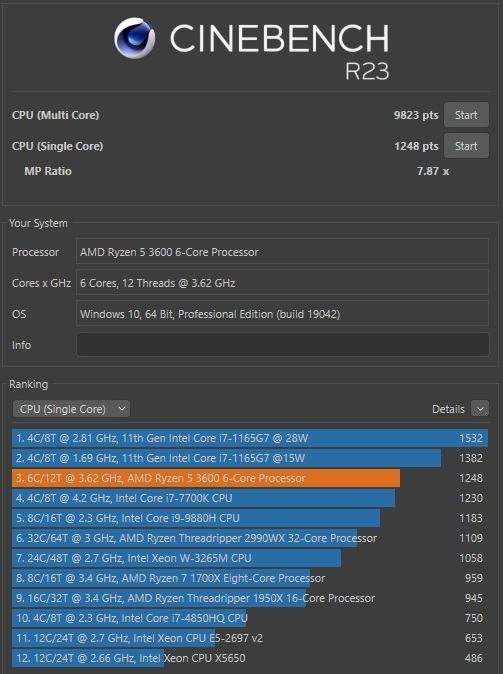Choose the Intel Core i7-7700K ranking entry
The height and width of the screenshot is (674, 503).
pos(250,498)
